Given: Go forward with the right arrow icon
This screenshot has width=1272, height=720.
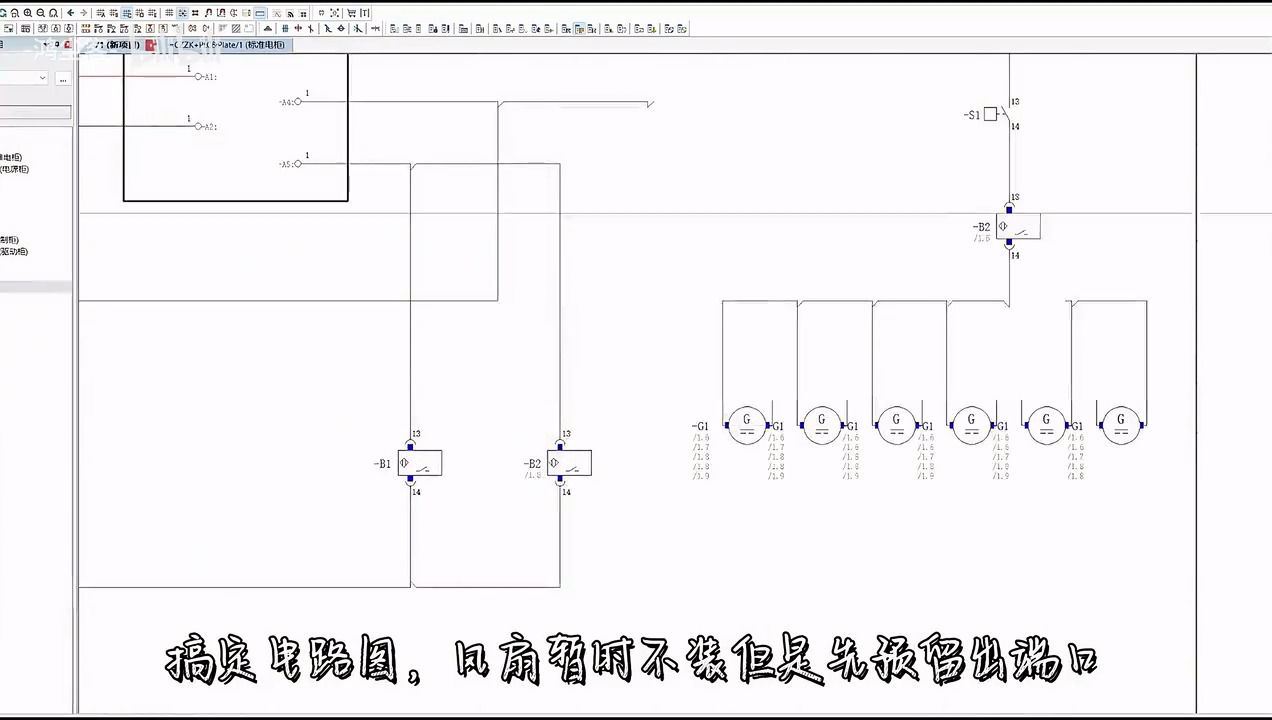Looking at the screenshot, I should pyautogui.click(x=83, y=13).
